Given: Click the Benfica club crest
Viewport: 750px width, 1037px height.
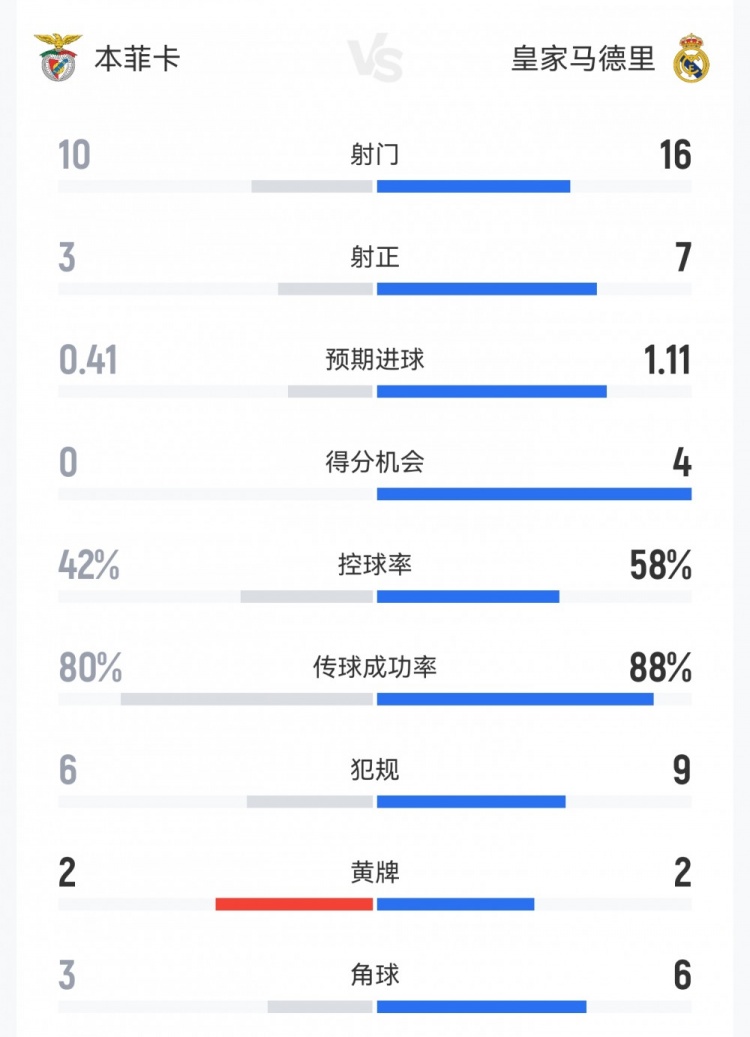Looking at the screenshot, I should 59,57.
